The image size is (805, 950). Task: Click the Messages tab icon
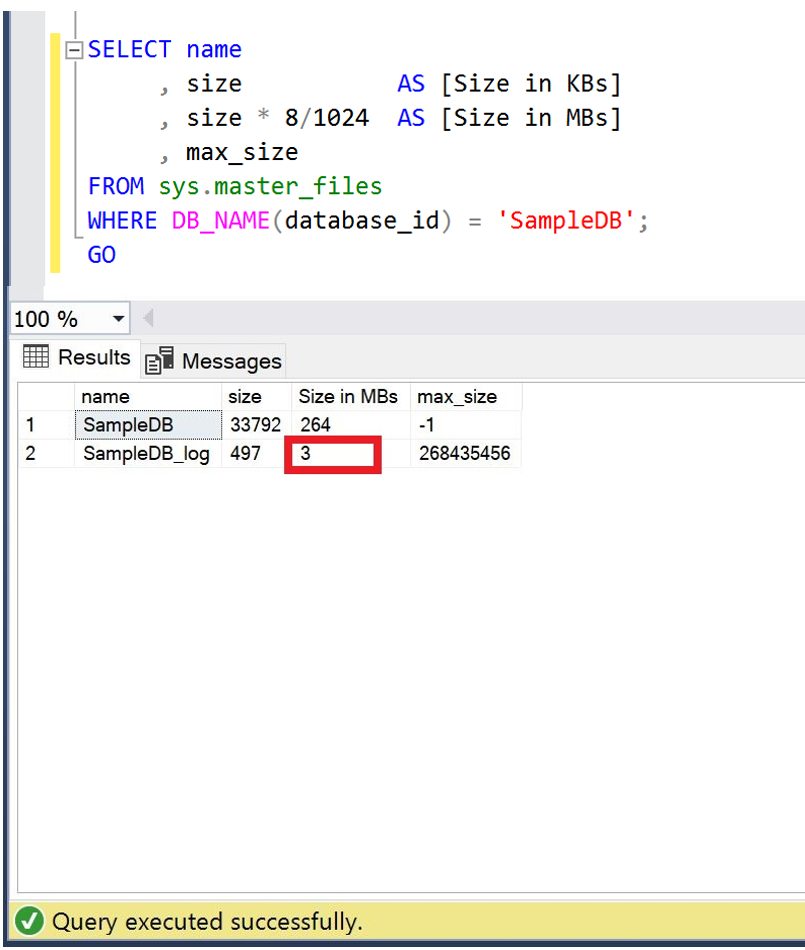(159, 360)
